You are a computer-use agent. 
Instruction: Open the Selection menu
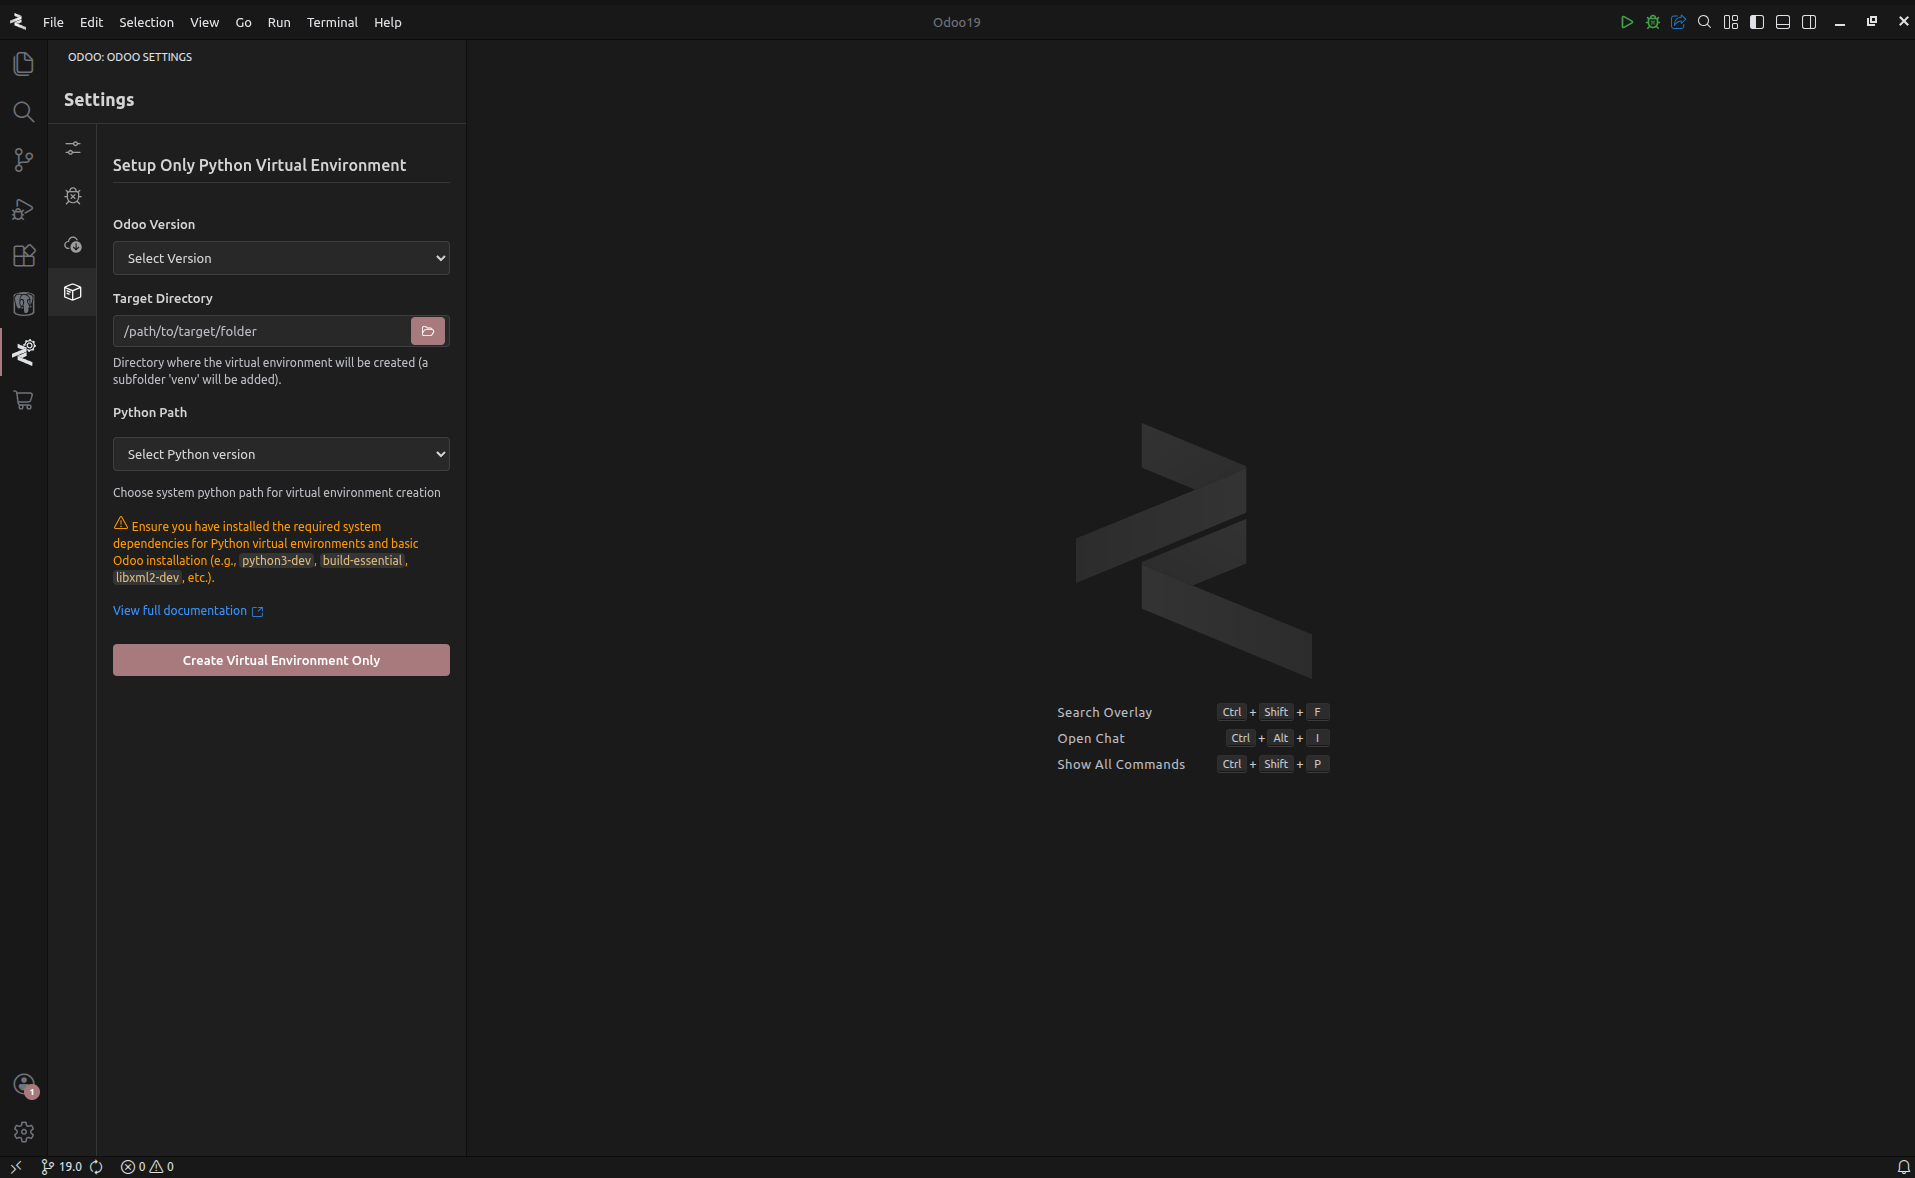click(146, 22)
